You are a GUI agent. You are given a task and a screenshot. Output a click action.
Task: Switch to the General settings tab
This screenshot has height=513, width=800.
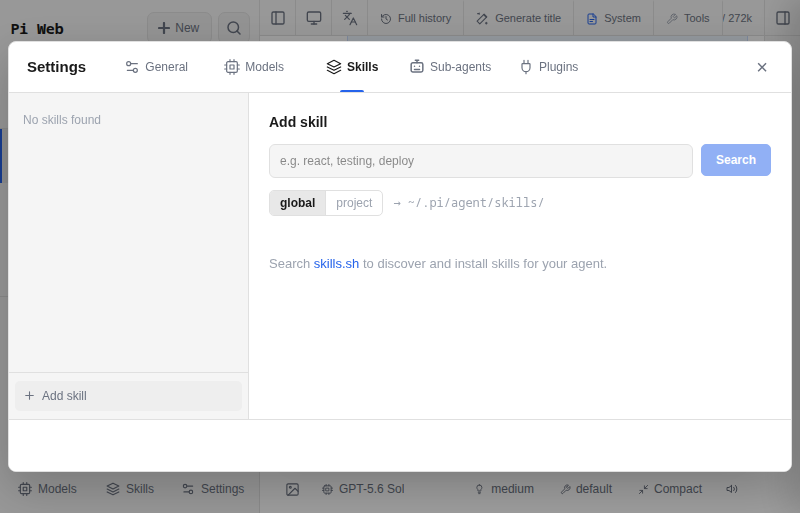(157, 67)
